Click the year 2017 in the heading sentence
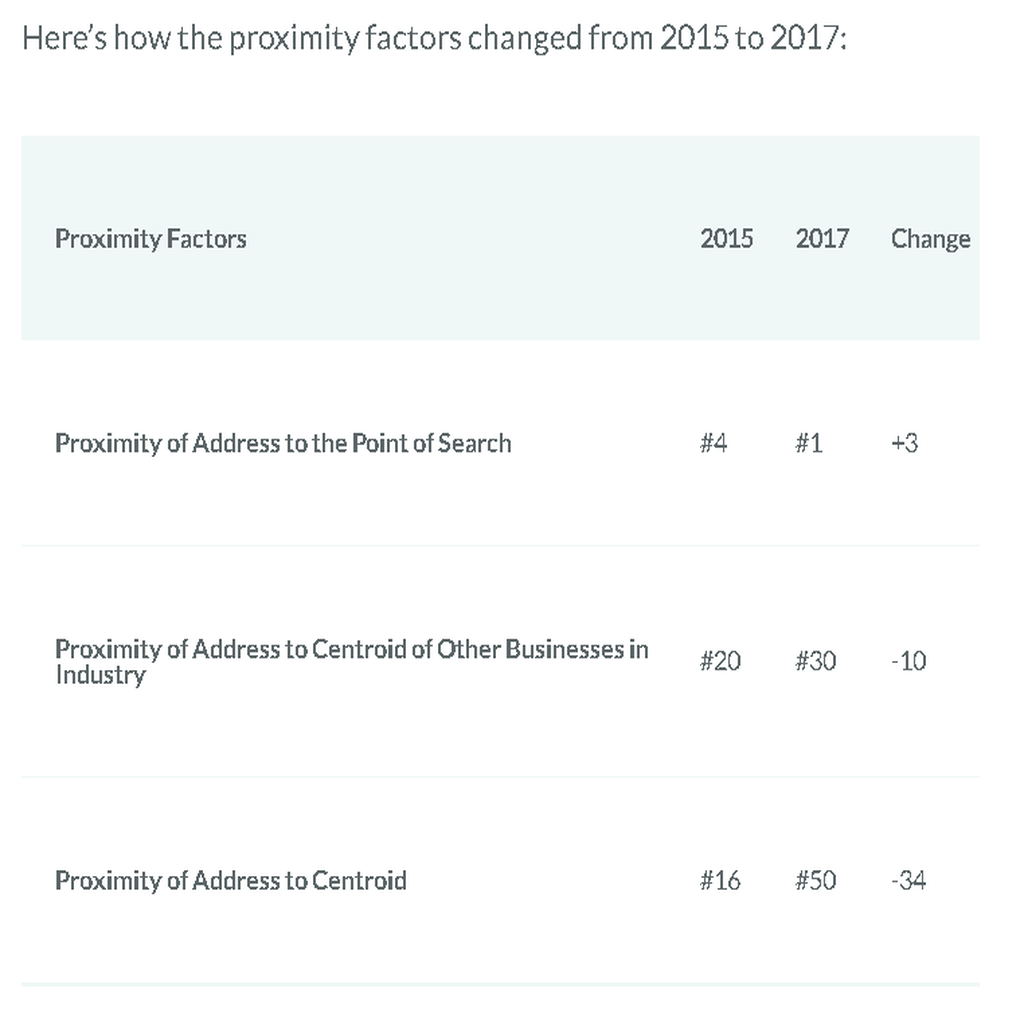The width and height of the screenshot is (1024, 1024). 804,37
